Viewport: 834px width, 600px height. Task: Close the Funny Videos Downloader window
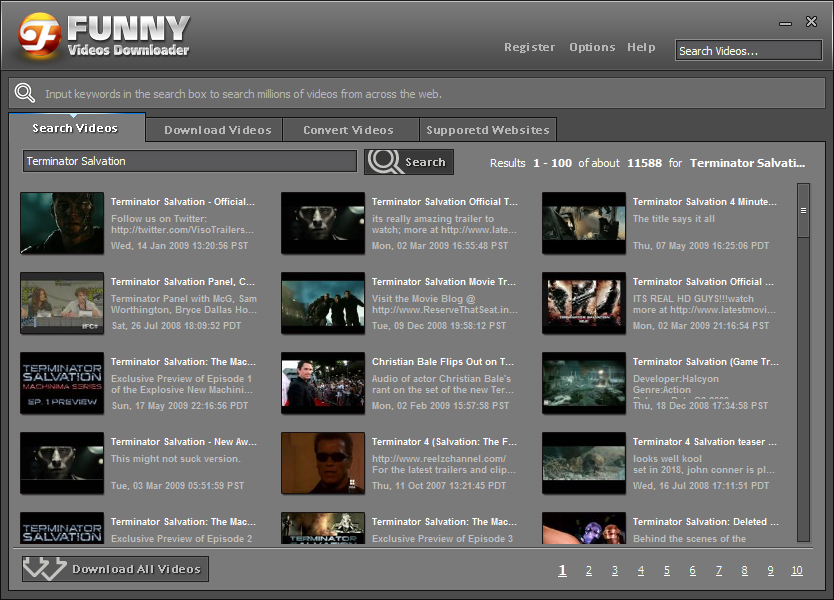pyautogui.click(x=811, y=22)
